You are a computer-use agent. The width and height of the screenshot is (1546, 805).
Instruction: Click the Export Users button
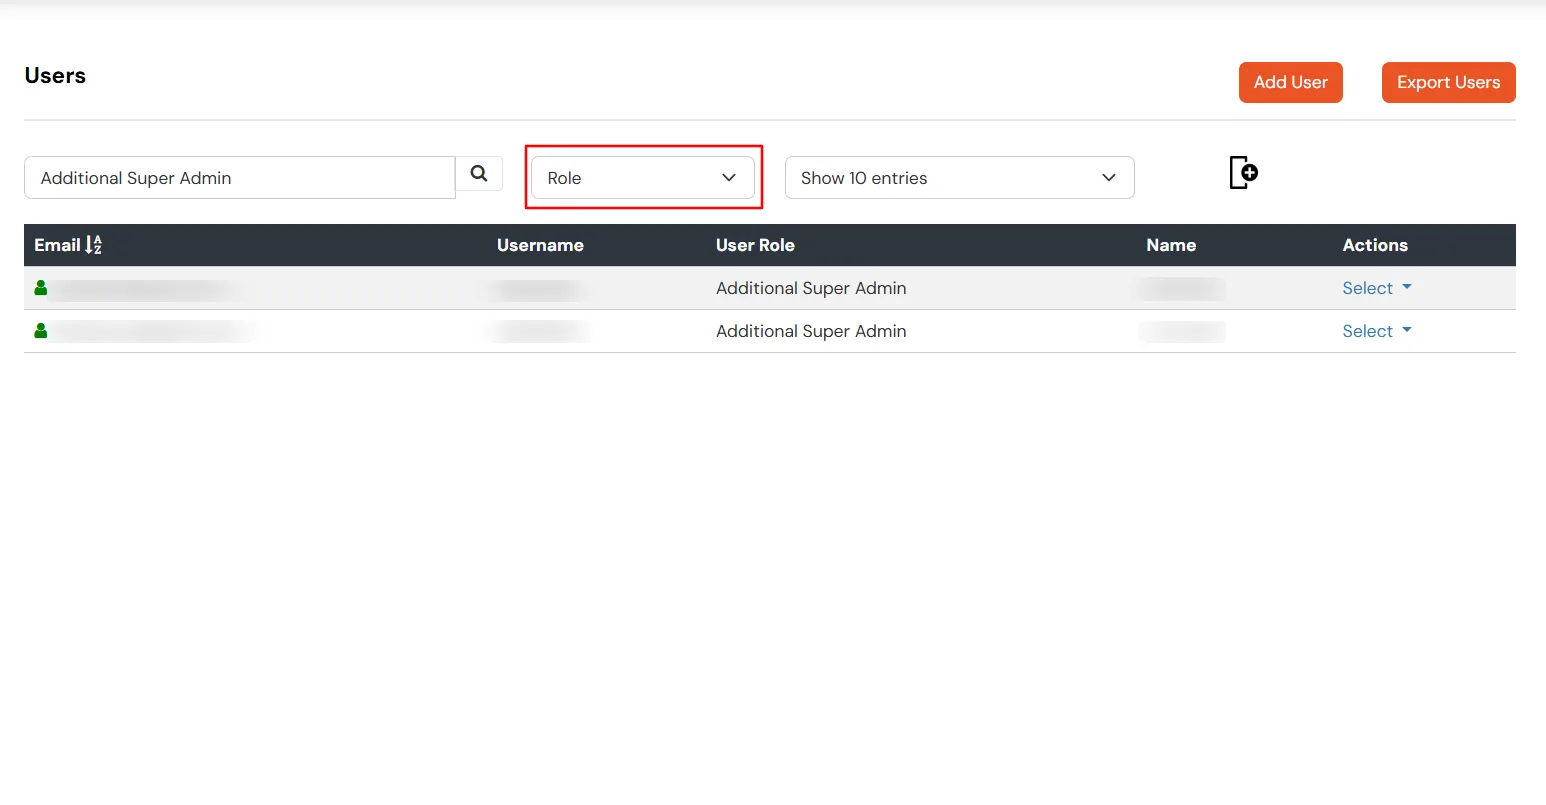1449,82
